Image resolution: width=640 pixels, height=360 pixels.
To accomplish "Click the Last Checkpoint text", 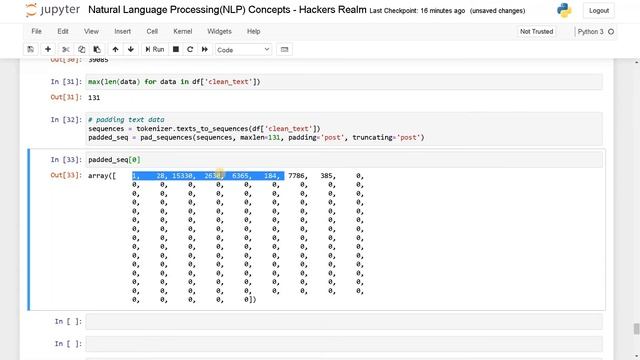I will tap(417, 11).
